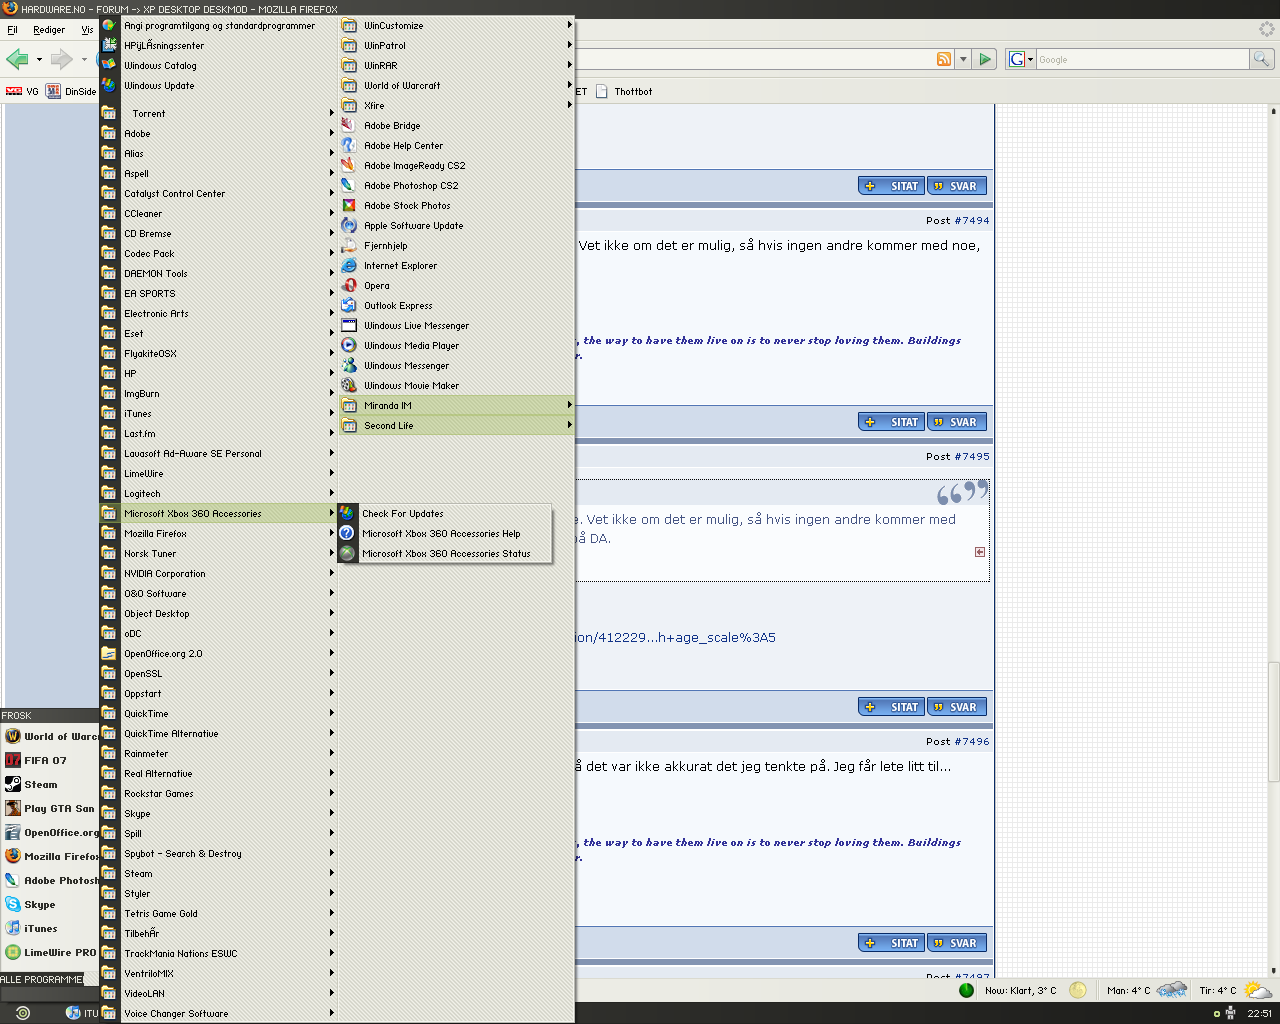Click the taskbar clock 22:51

[x=1260, y=1014]
